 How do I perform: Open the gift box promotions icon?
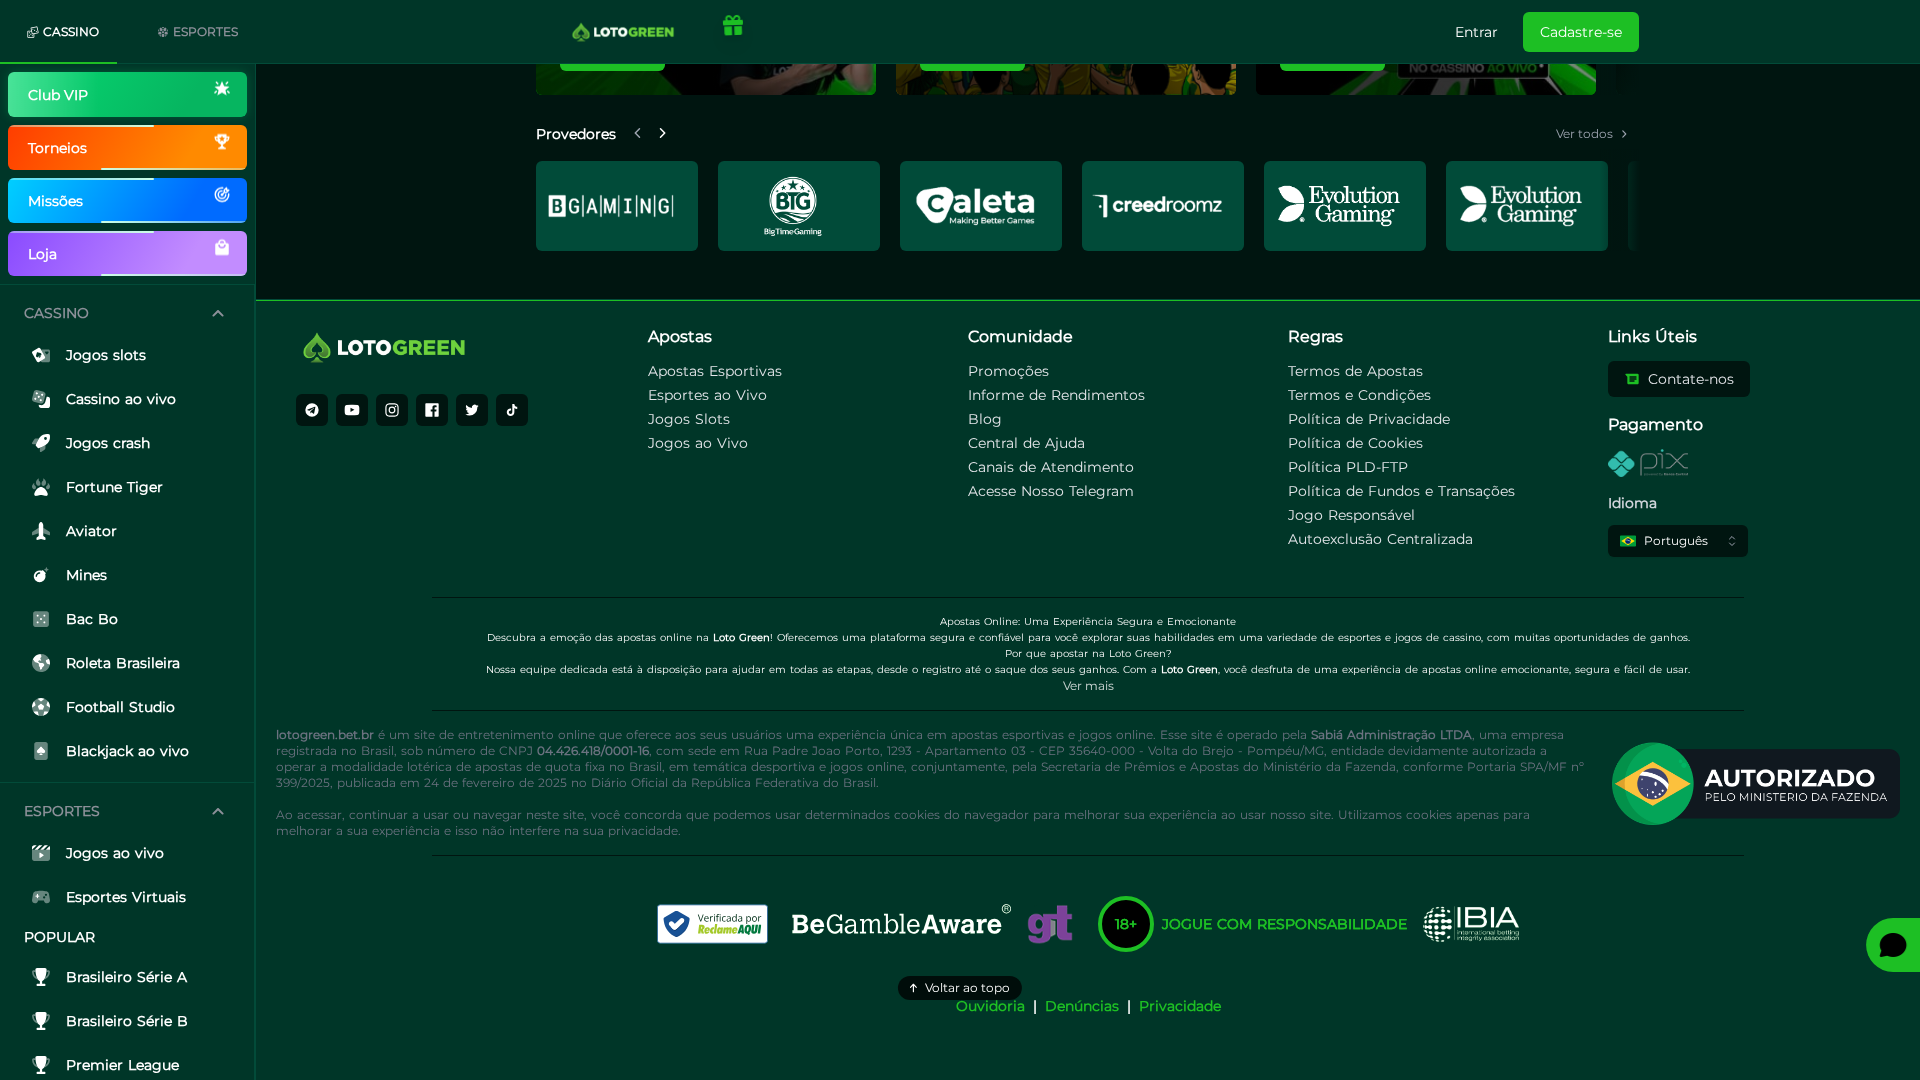pos(733,26)
